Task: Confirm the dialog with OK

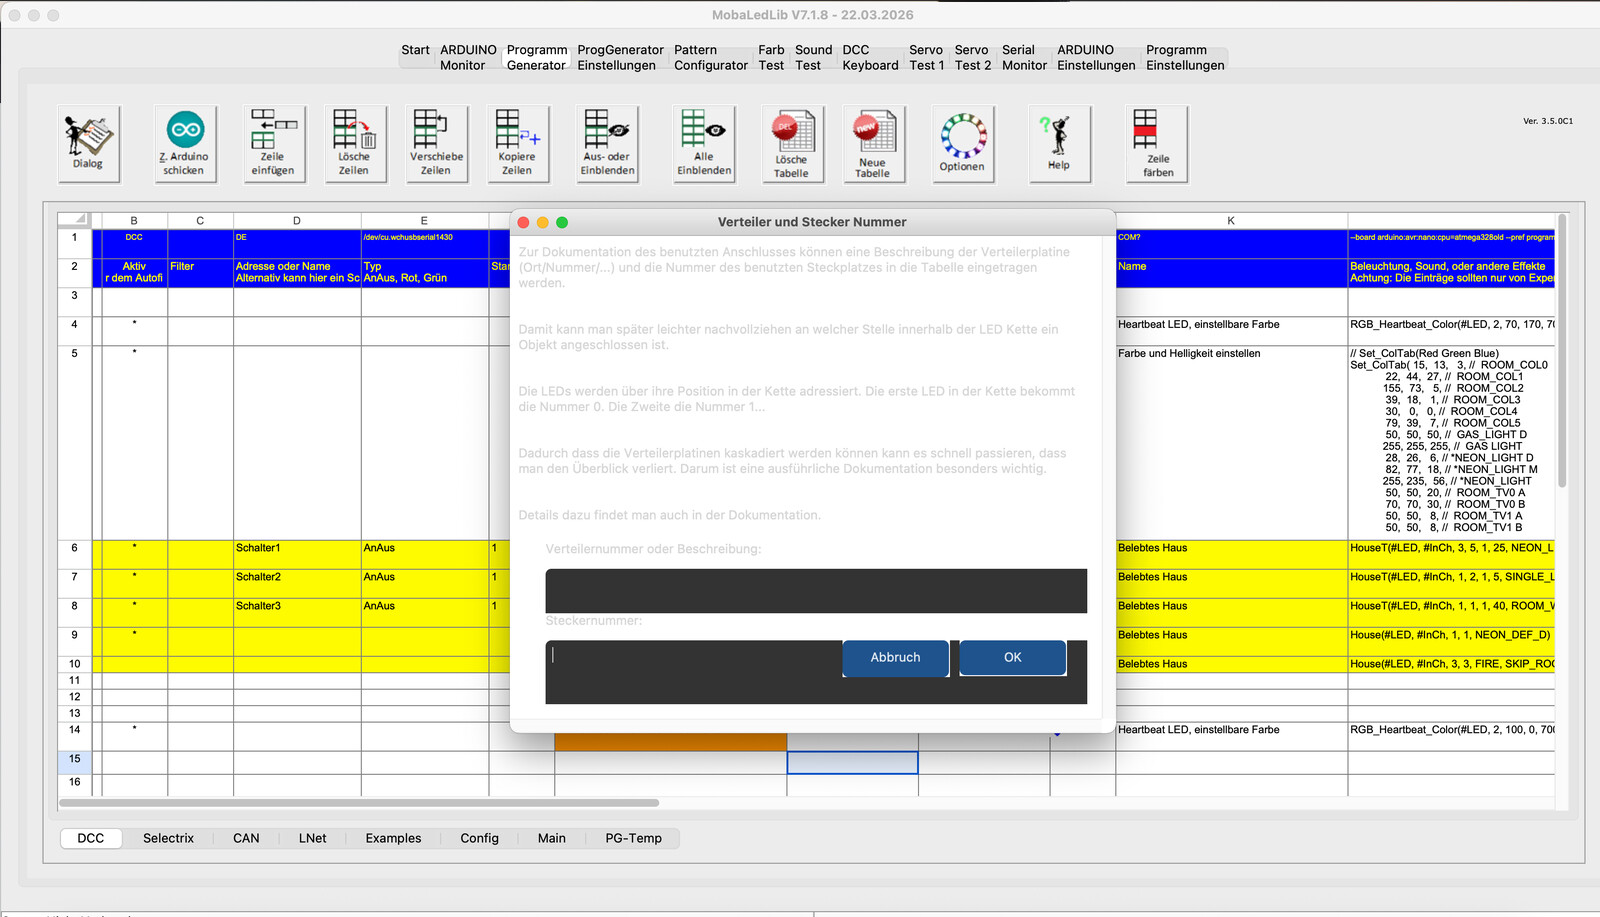Action: click(1012, 657)
